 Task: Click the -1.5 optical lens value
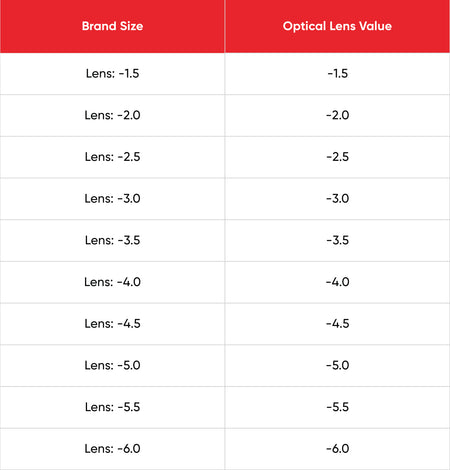pyautogui.click(x=337, y=73)
